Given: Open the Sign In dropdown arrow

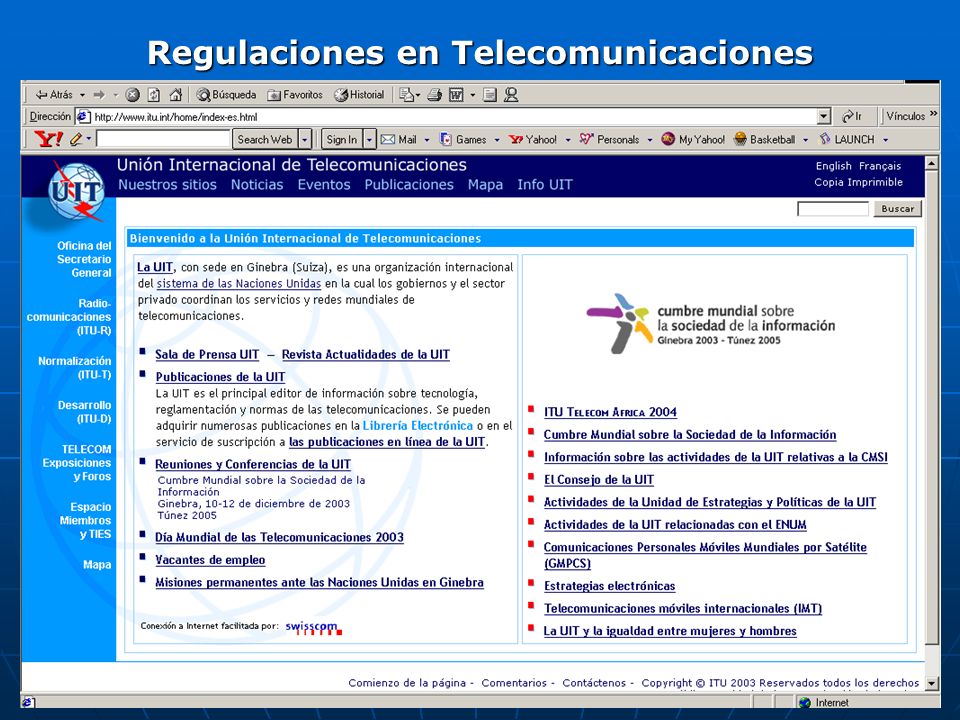Looking at the screenshot, I should [x=369, y=140].
